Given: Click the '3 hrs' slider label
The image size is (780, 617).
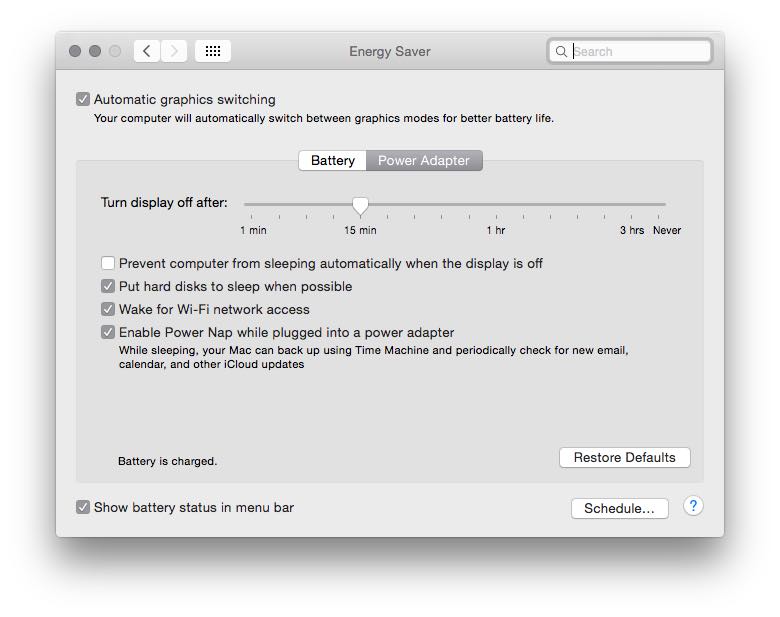Looking at the screenshot, I should click(x=632, y=230).
